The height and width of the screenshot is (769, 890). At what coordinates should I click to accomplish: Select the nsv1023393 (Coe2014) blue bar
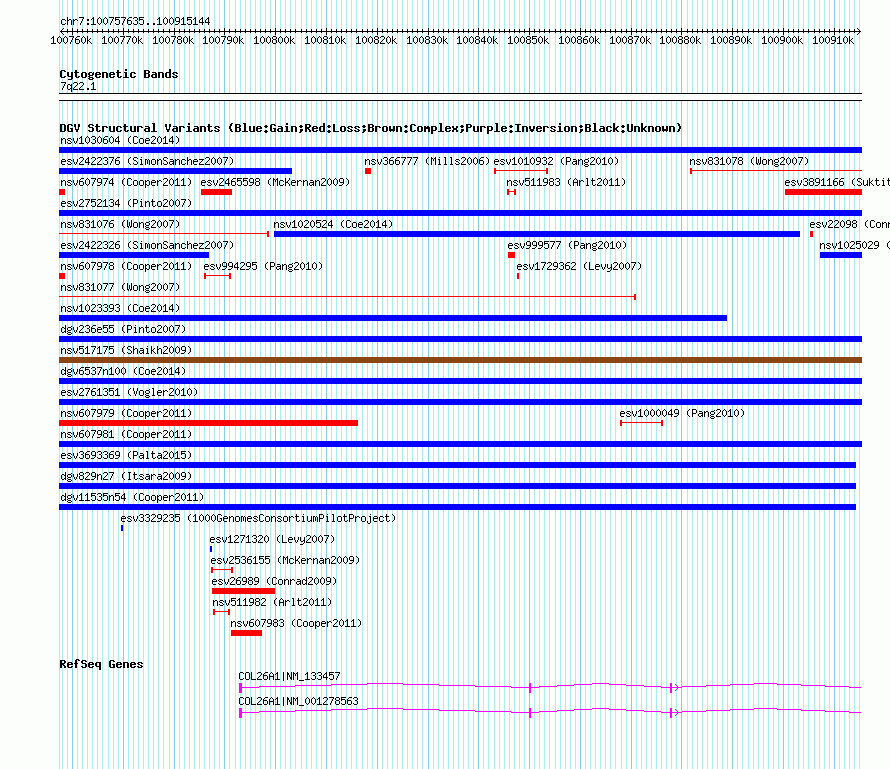coord(393,318)
